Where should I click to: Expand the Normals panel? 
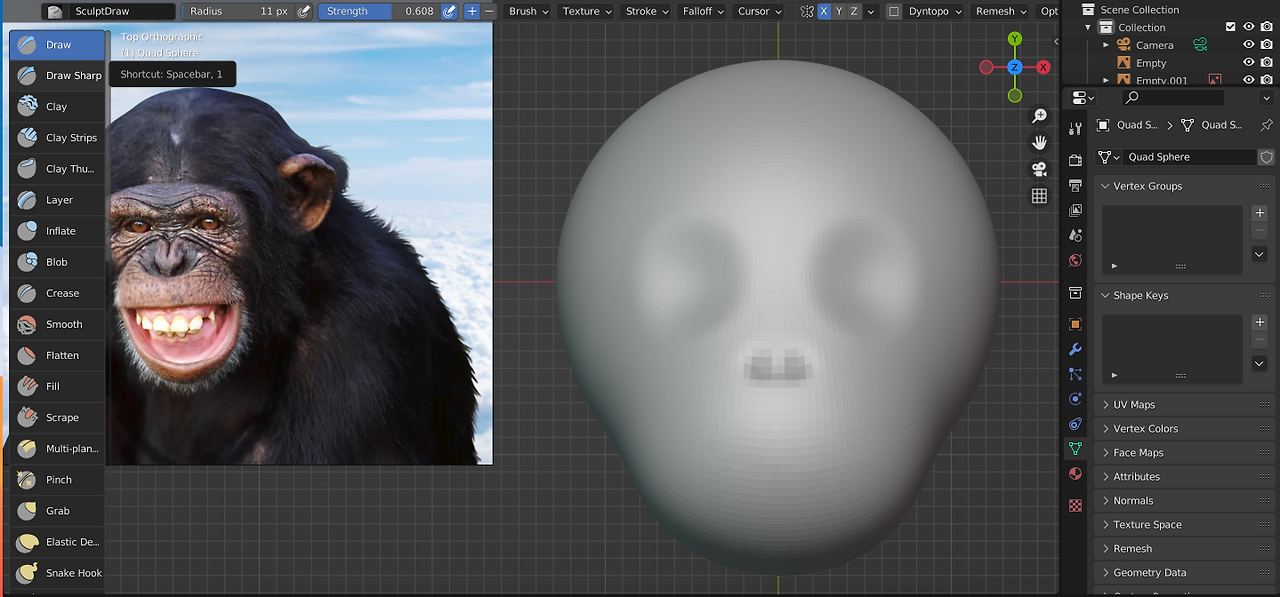[1185, 501]
